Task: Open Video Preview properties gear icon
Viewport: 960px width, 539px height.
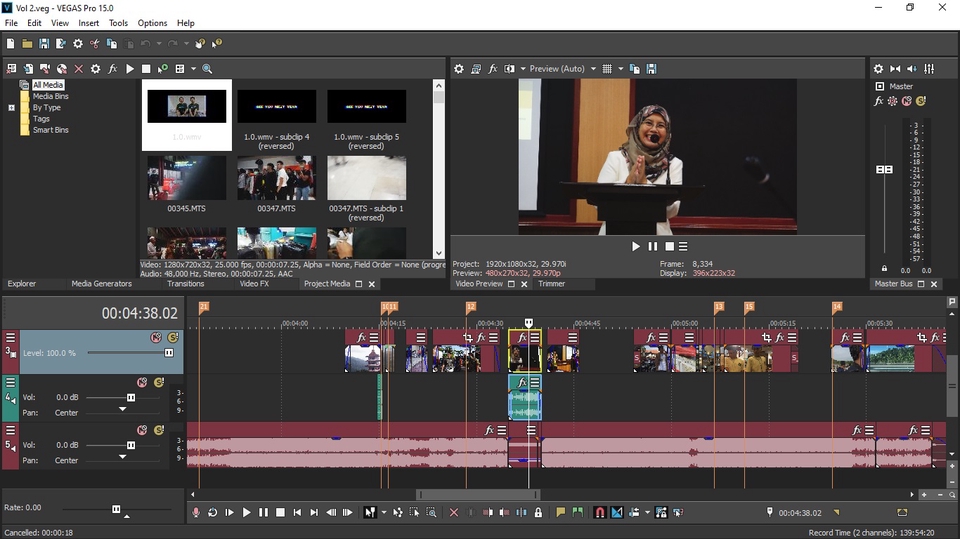Action: pyautogui.click(x=459, y=69)
